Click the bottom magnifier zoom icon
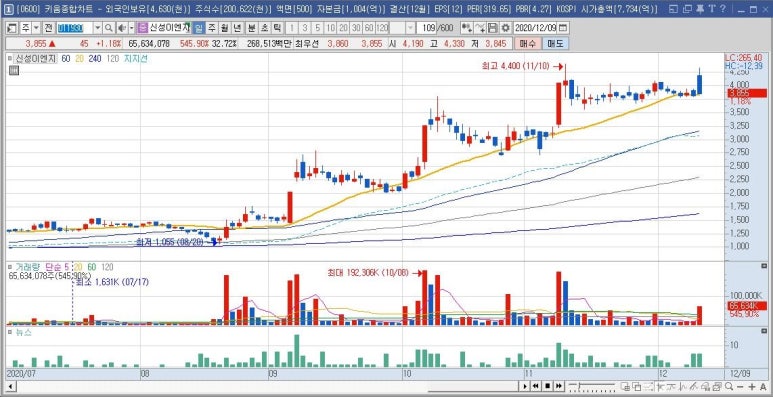The height and width of the screenshot is (397, 773). coord(729,386)
